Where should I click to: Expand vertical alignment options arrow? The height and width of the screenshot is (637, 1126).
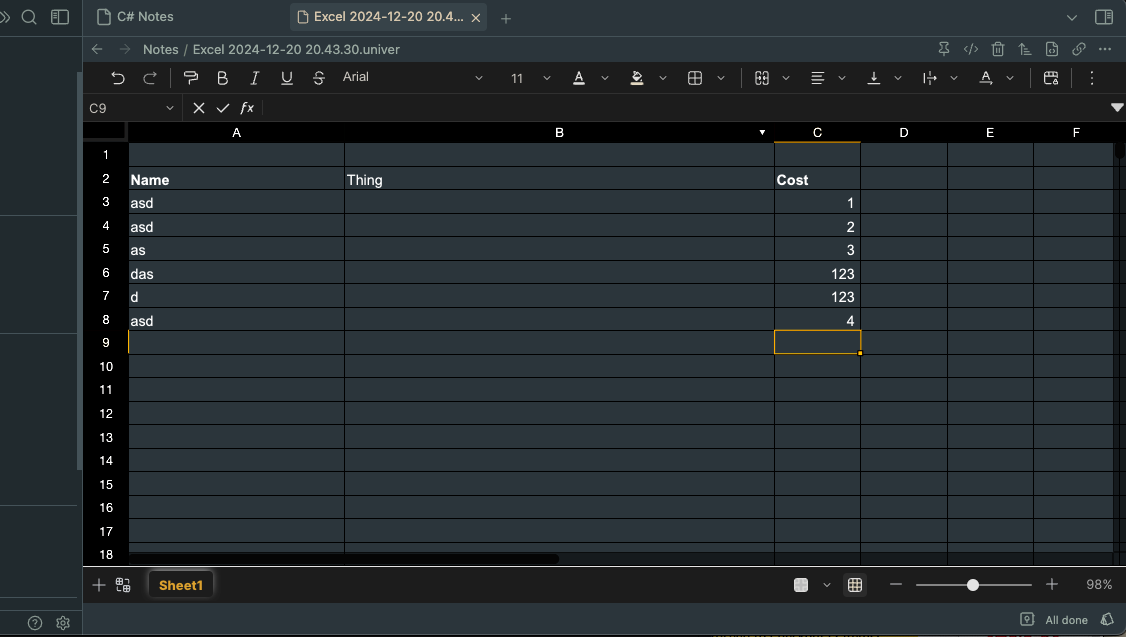click(x=898, y=78)
